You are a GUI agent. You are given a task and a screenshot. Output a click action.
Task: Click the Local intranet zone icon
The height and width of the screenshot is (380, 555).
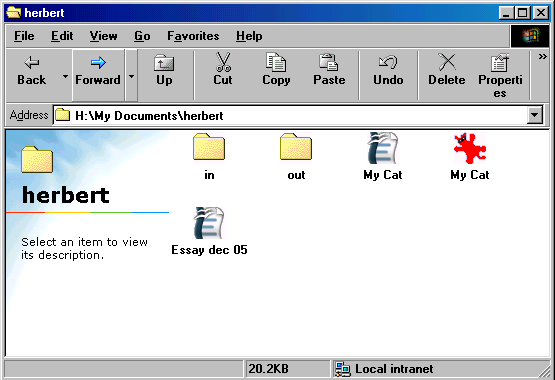click(343, 369)
